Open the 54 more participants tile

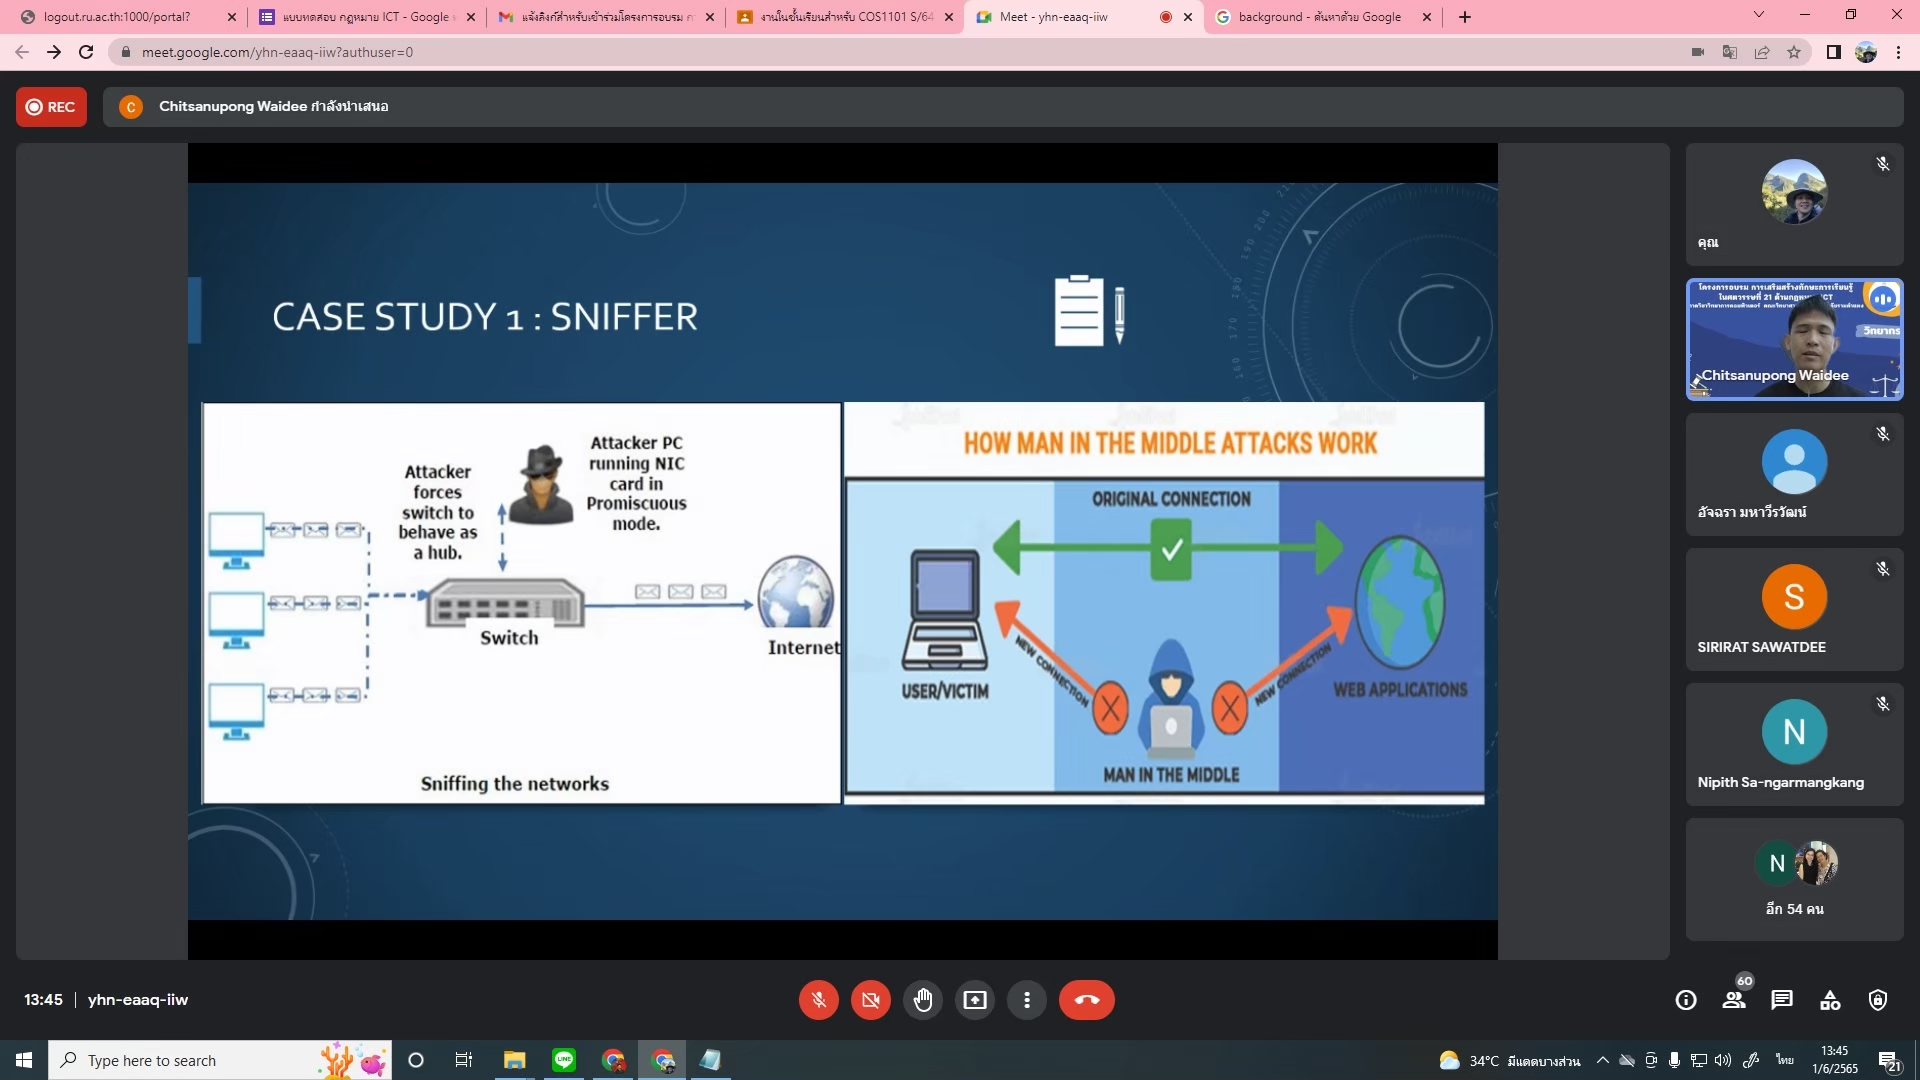tap(1794, 880)
